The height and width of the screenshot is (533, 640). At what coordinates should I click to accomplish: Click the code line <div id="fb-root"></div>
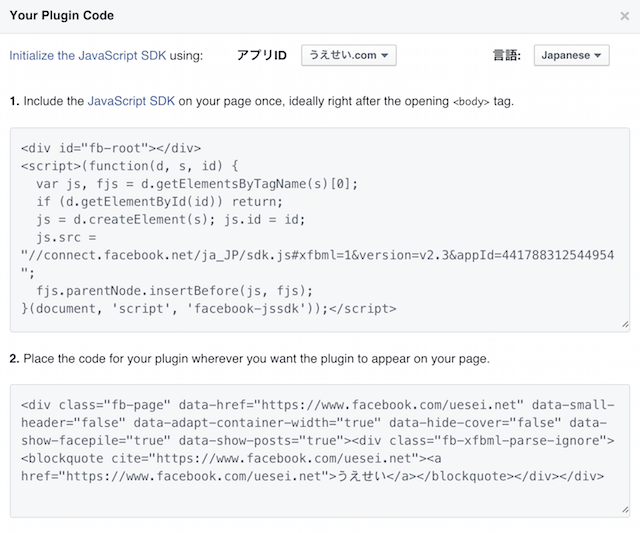point(111,148)
